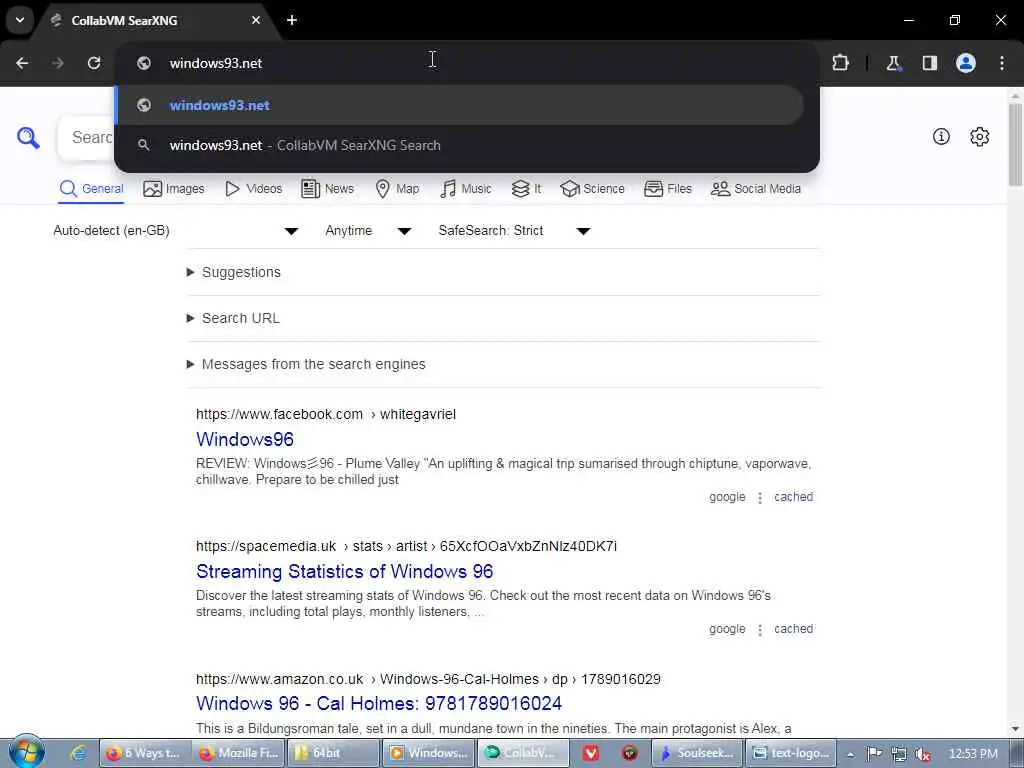This screenshot has height=768, width=1024.
Task: Reload the current page
Action: pyautogui.click(x=94, y=63)
